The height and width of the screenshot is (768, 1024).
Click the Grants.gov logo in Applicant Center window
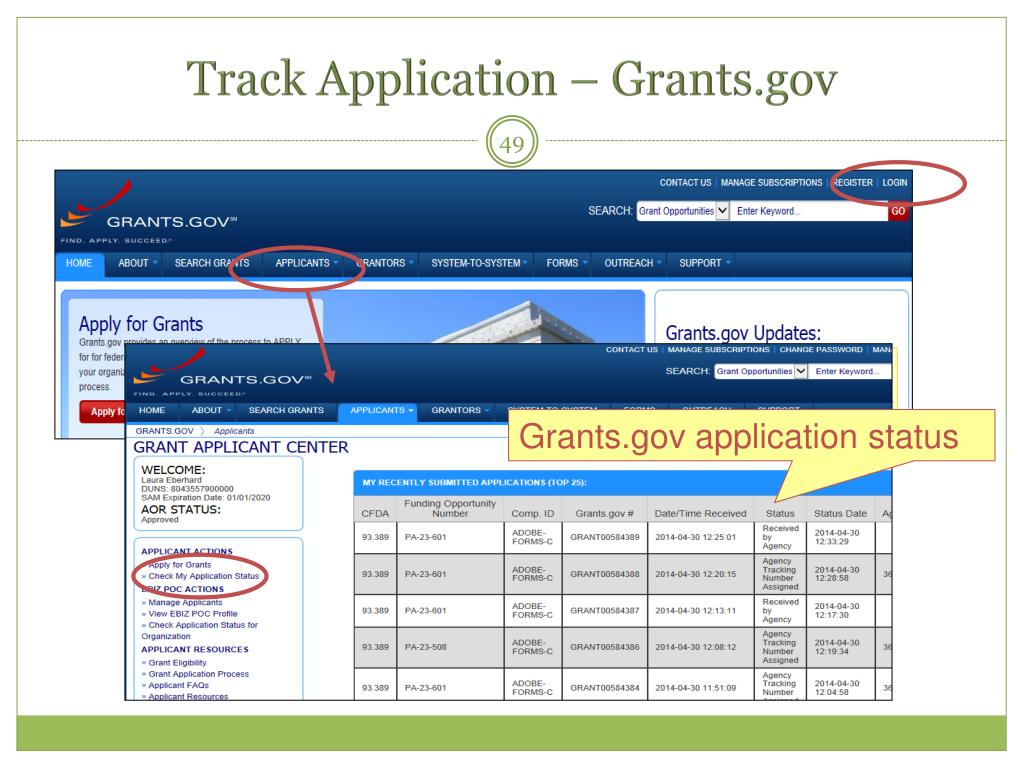[x=223, y=373]
